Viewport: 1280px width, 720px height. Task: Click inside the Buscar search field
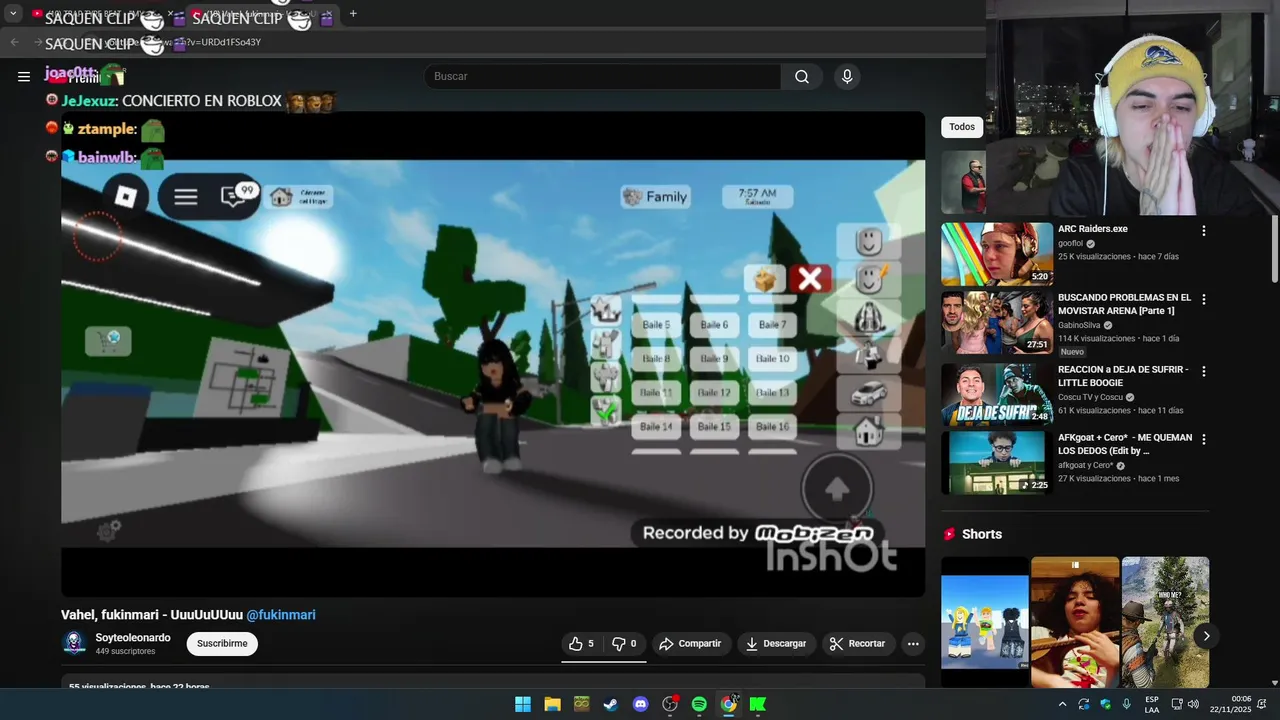click(603, 76)
